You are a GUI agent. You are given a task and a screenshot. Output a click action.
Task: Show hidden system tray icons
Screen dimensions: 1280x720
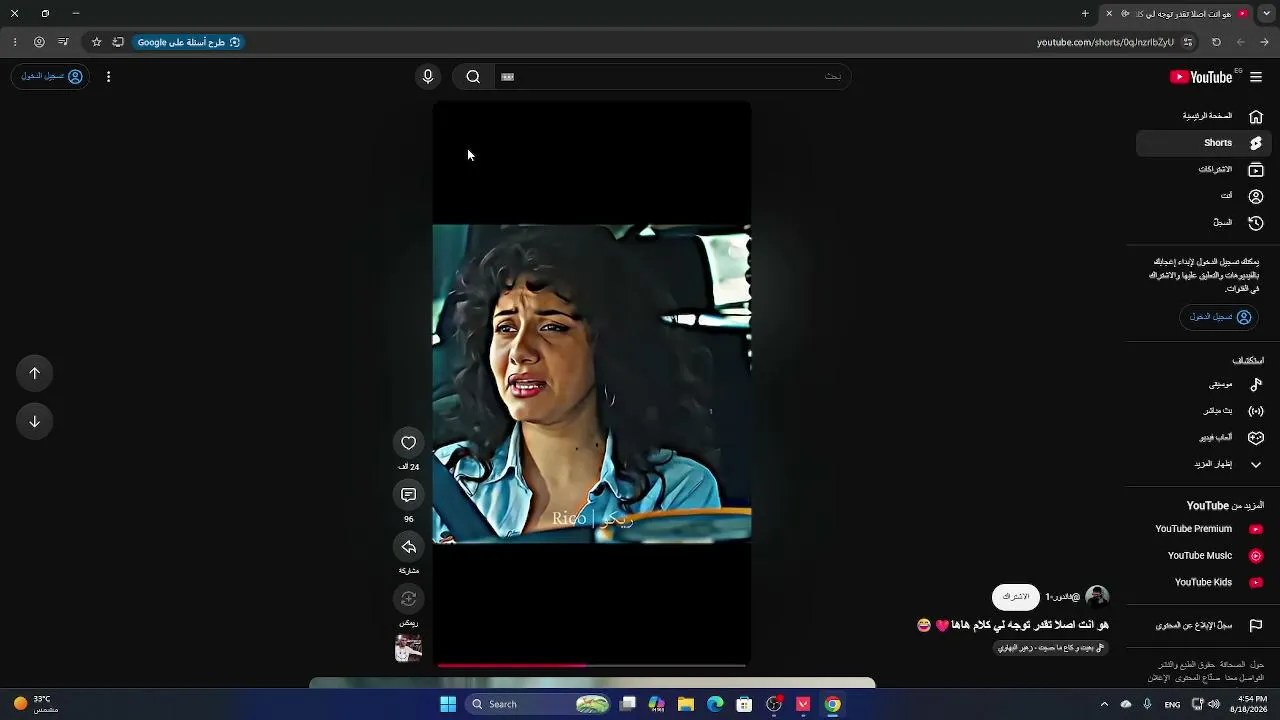point(1104,704)
